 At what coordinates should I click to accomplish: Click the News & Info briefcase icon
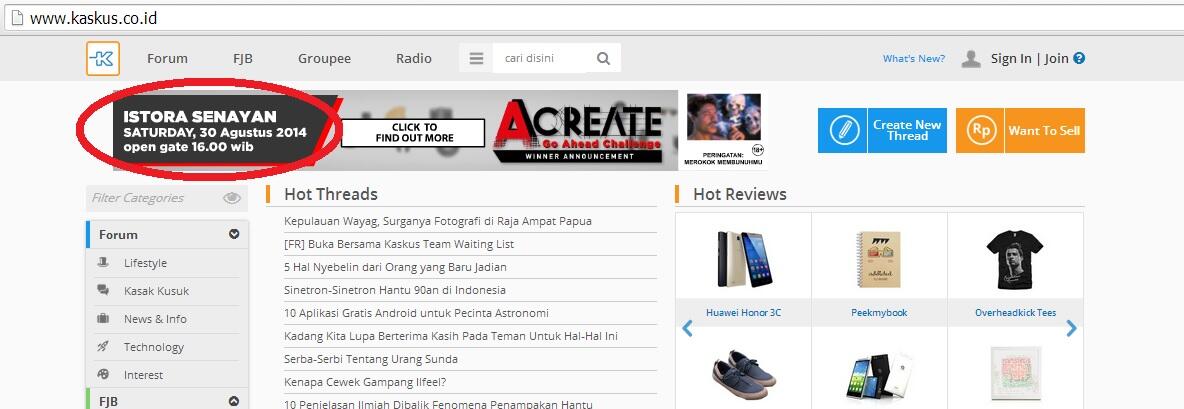(103, 318)
